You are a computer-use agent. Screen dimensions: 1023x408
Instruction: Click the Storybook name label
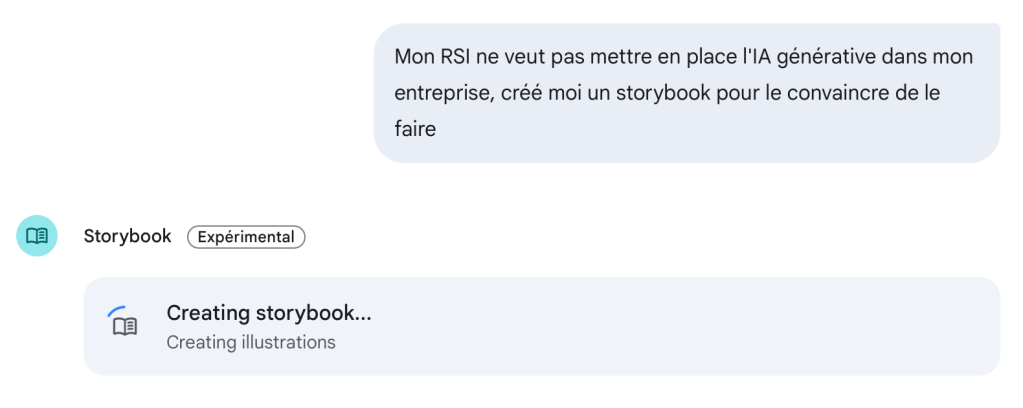(127, 237)
